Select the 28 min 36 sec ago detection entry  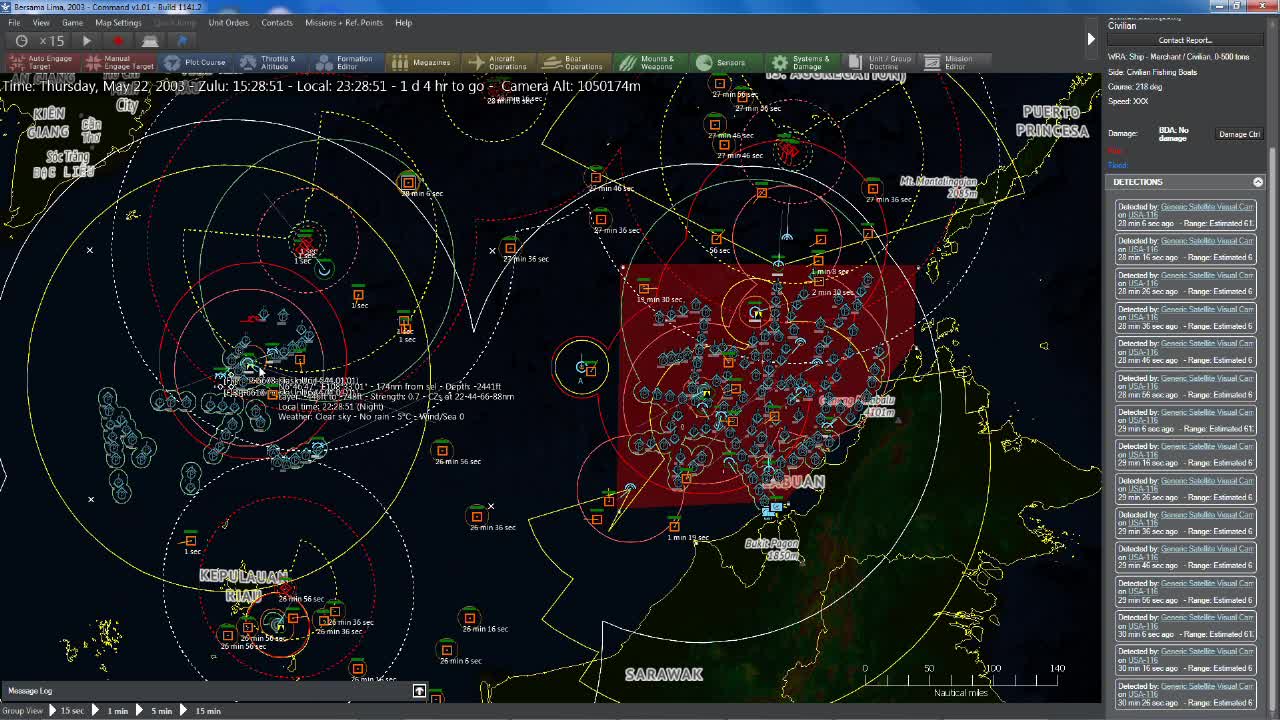coord(1185,316)
